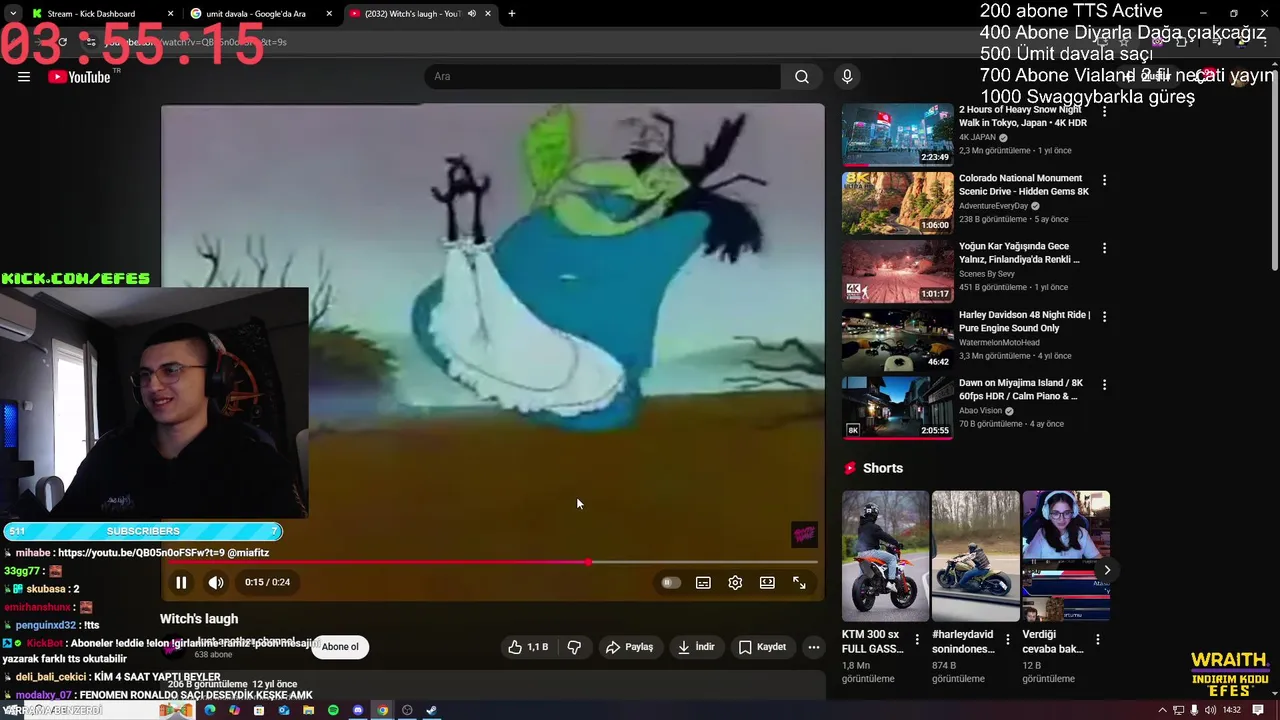Click the YouTube search field Ara
The image size is (1280, 720).
[602, 77]
